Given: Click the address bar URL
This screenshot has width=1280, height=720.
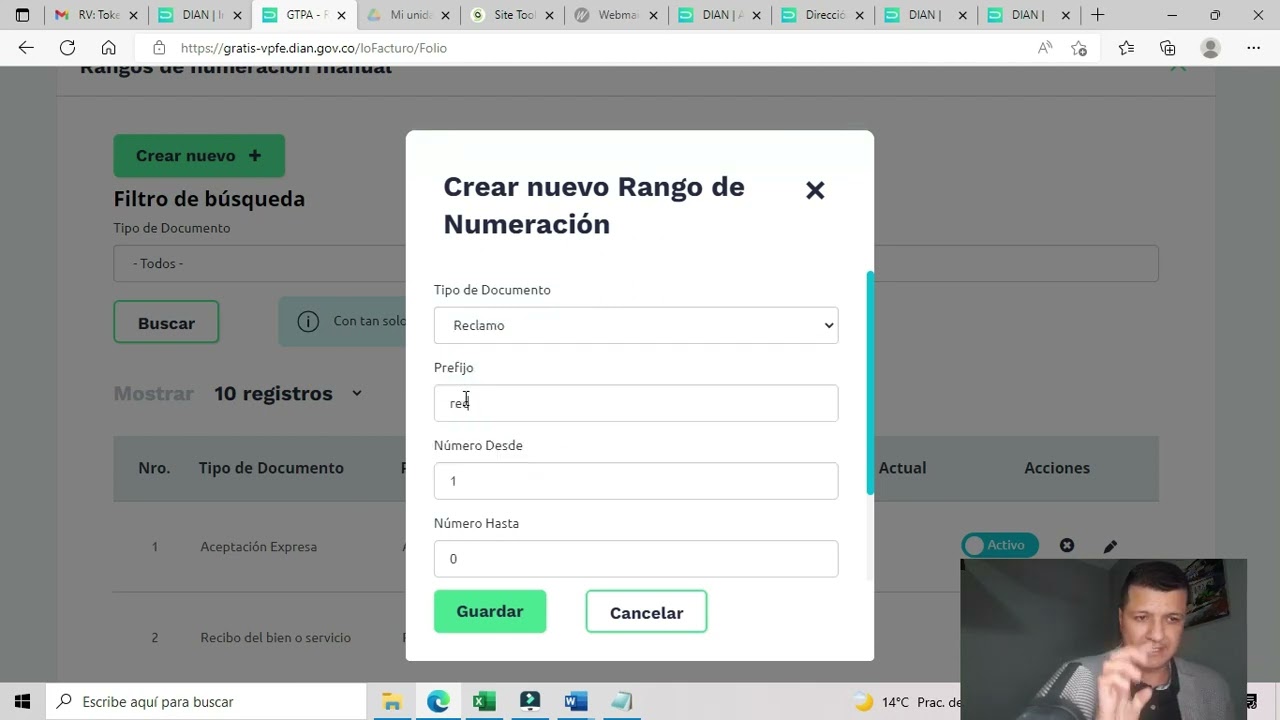Looking at the screenshot, I should (313, 48).
